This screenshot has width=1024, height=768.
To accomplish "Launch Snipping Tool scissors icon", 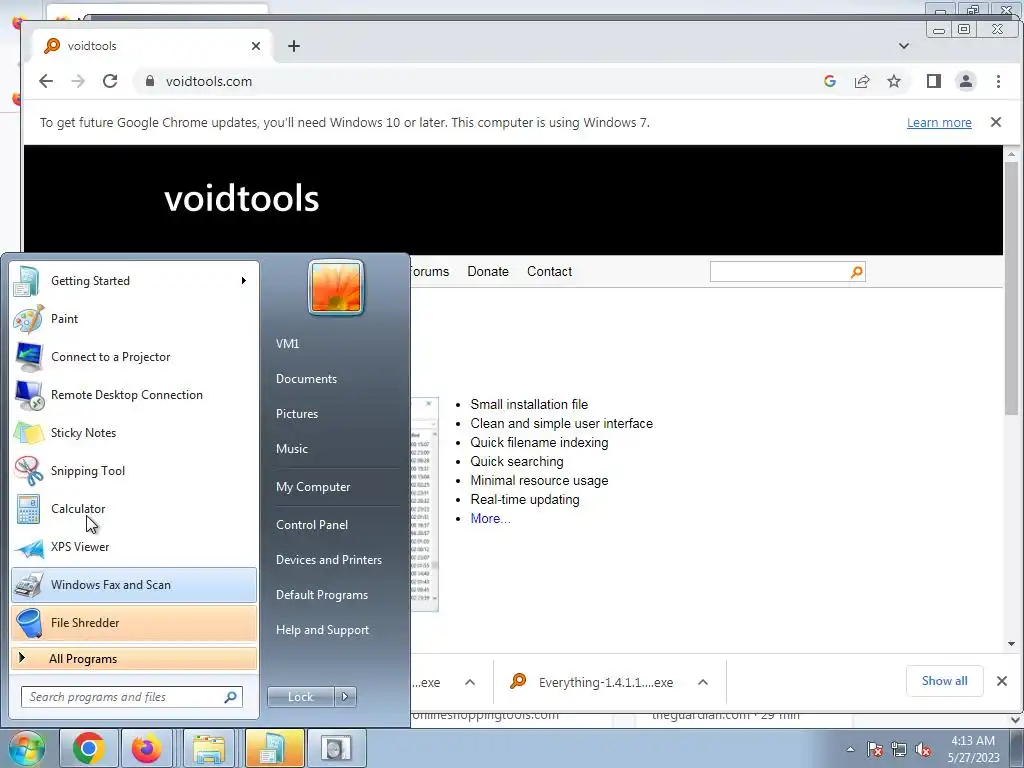I will pos(28,471).
